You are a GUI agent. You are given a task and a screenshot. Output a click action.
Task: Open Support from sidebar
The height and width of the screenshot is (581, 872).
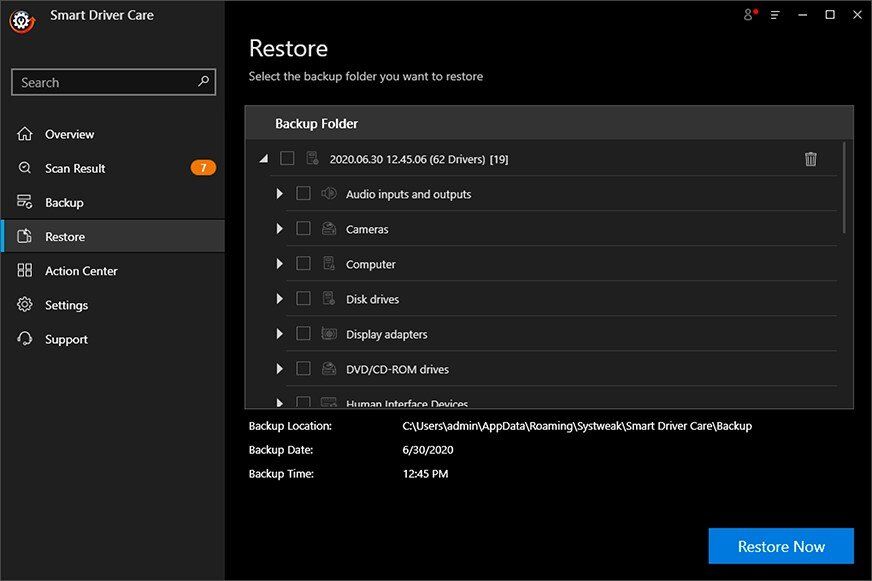click(x=113, y=339)
